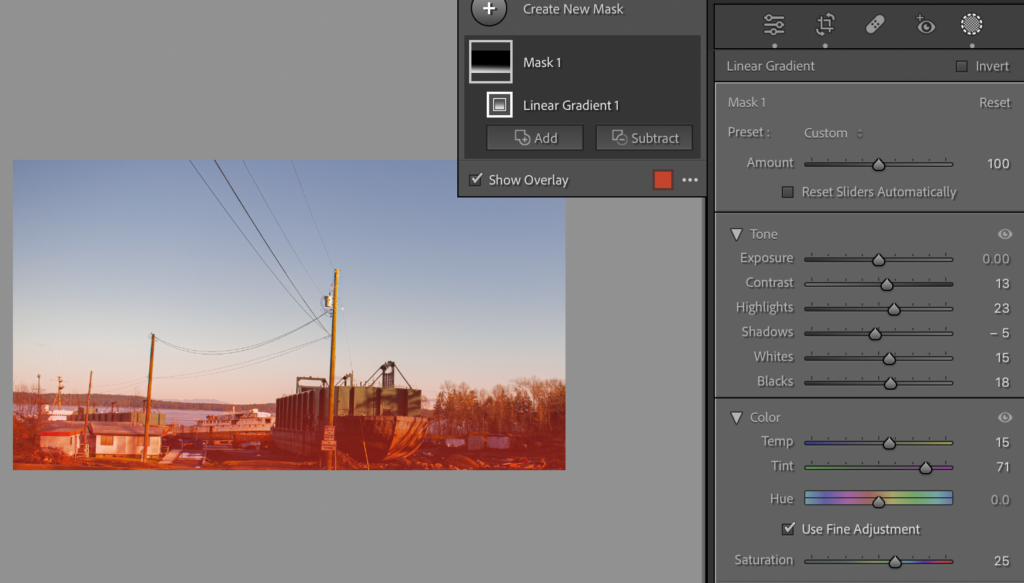Click the Add button
The width and height of the screenshot is (1024, 583).
(x=535, y=138)
